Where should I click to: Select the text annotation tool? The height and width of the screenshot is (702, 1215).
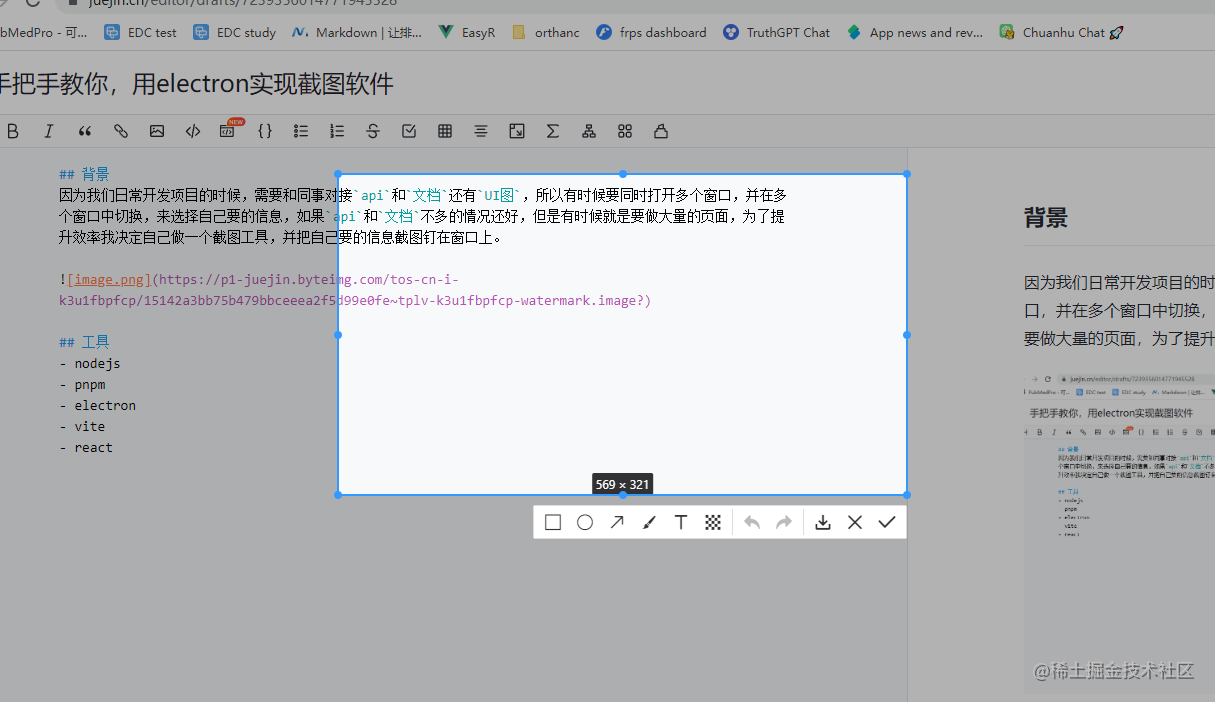tap(681, 521)
